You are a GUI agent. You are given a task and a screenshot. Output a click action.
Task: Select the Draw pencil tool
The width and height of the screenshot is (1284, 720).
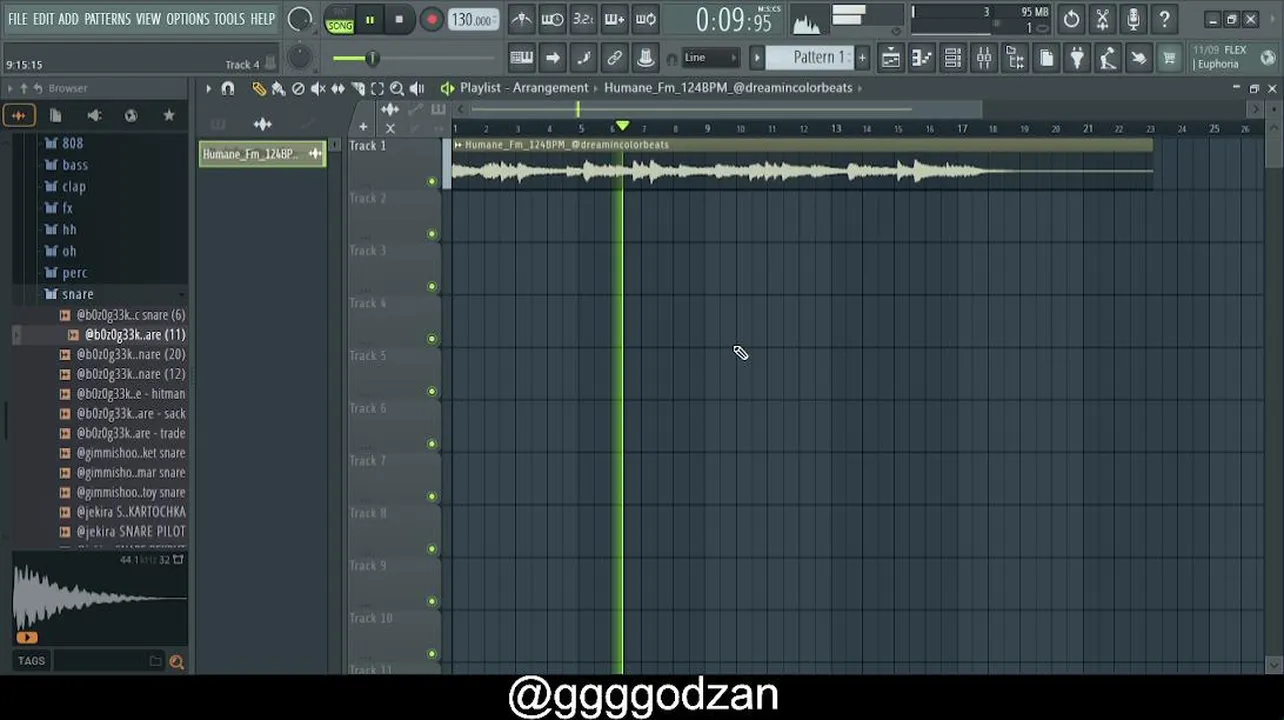coord(258,89)
